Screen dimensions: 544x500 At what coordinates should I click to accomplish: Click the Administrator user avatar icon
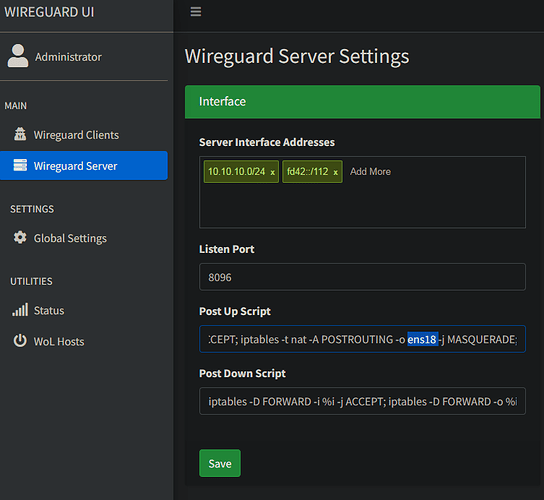point(18,56)
